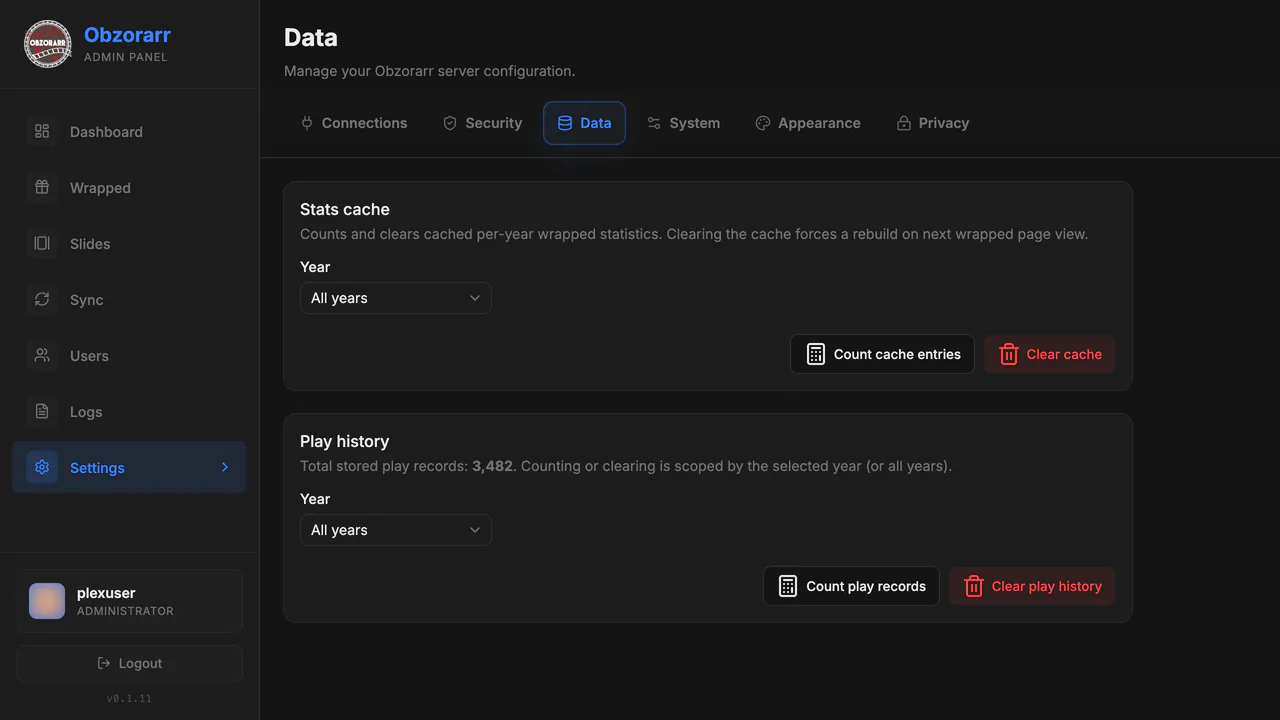Click the trash icon on Clear cache
Image resolution: width=1280 pixels, height=720 pixels.
point(1009,354)
